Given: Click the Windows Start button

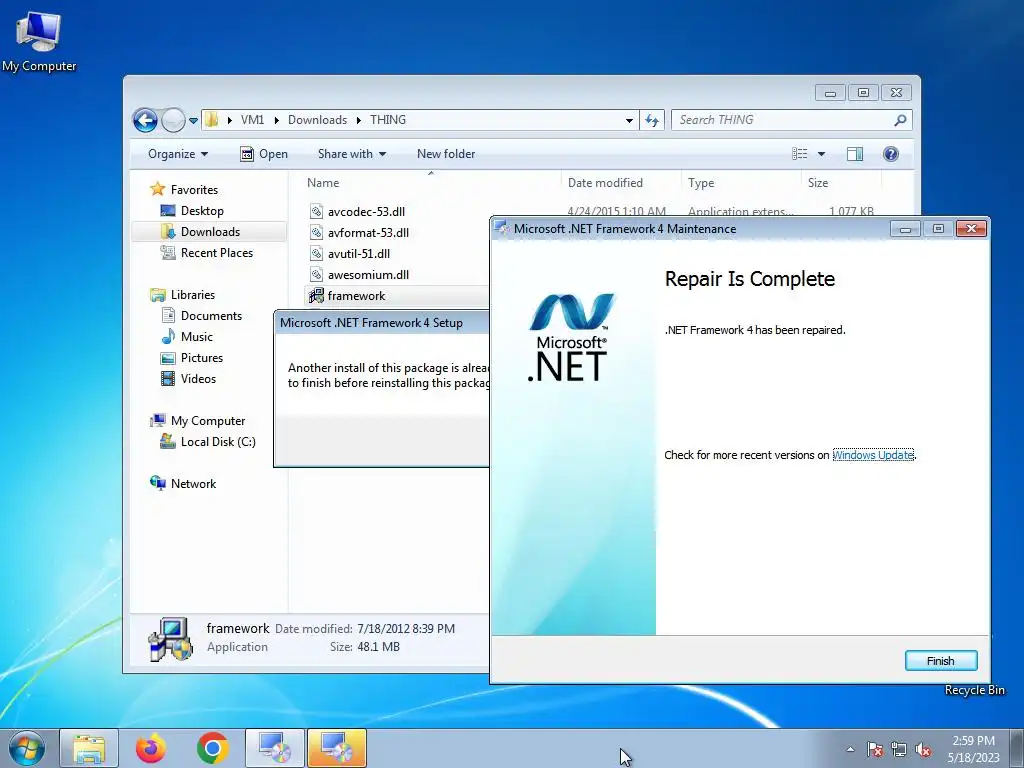Looking at the screenshot, I should (x=27, y=748).
